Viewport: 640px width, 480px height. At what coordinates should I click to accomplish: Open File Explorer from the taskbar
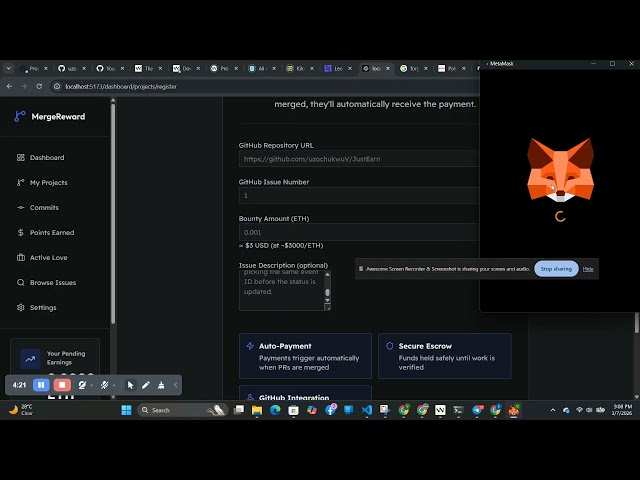[257, 410]
